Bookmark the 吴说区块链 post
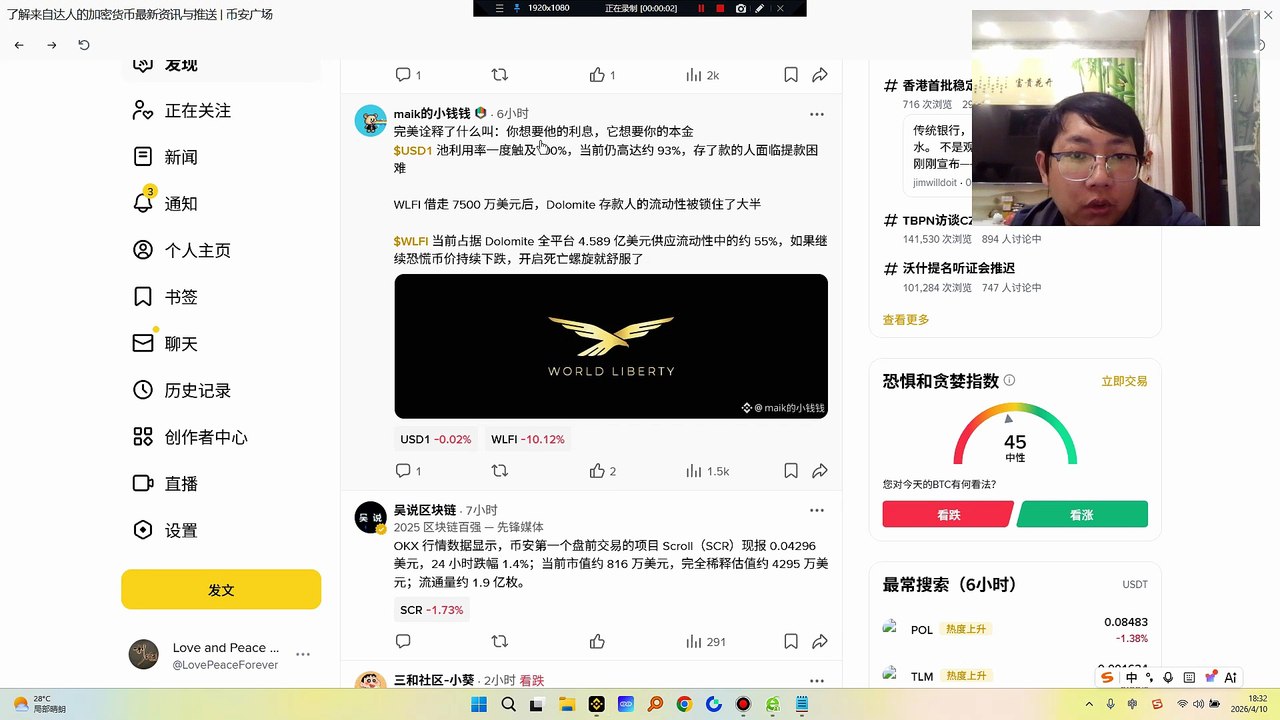This screenshot has height=720, width=1280. click(791, 641)
